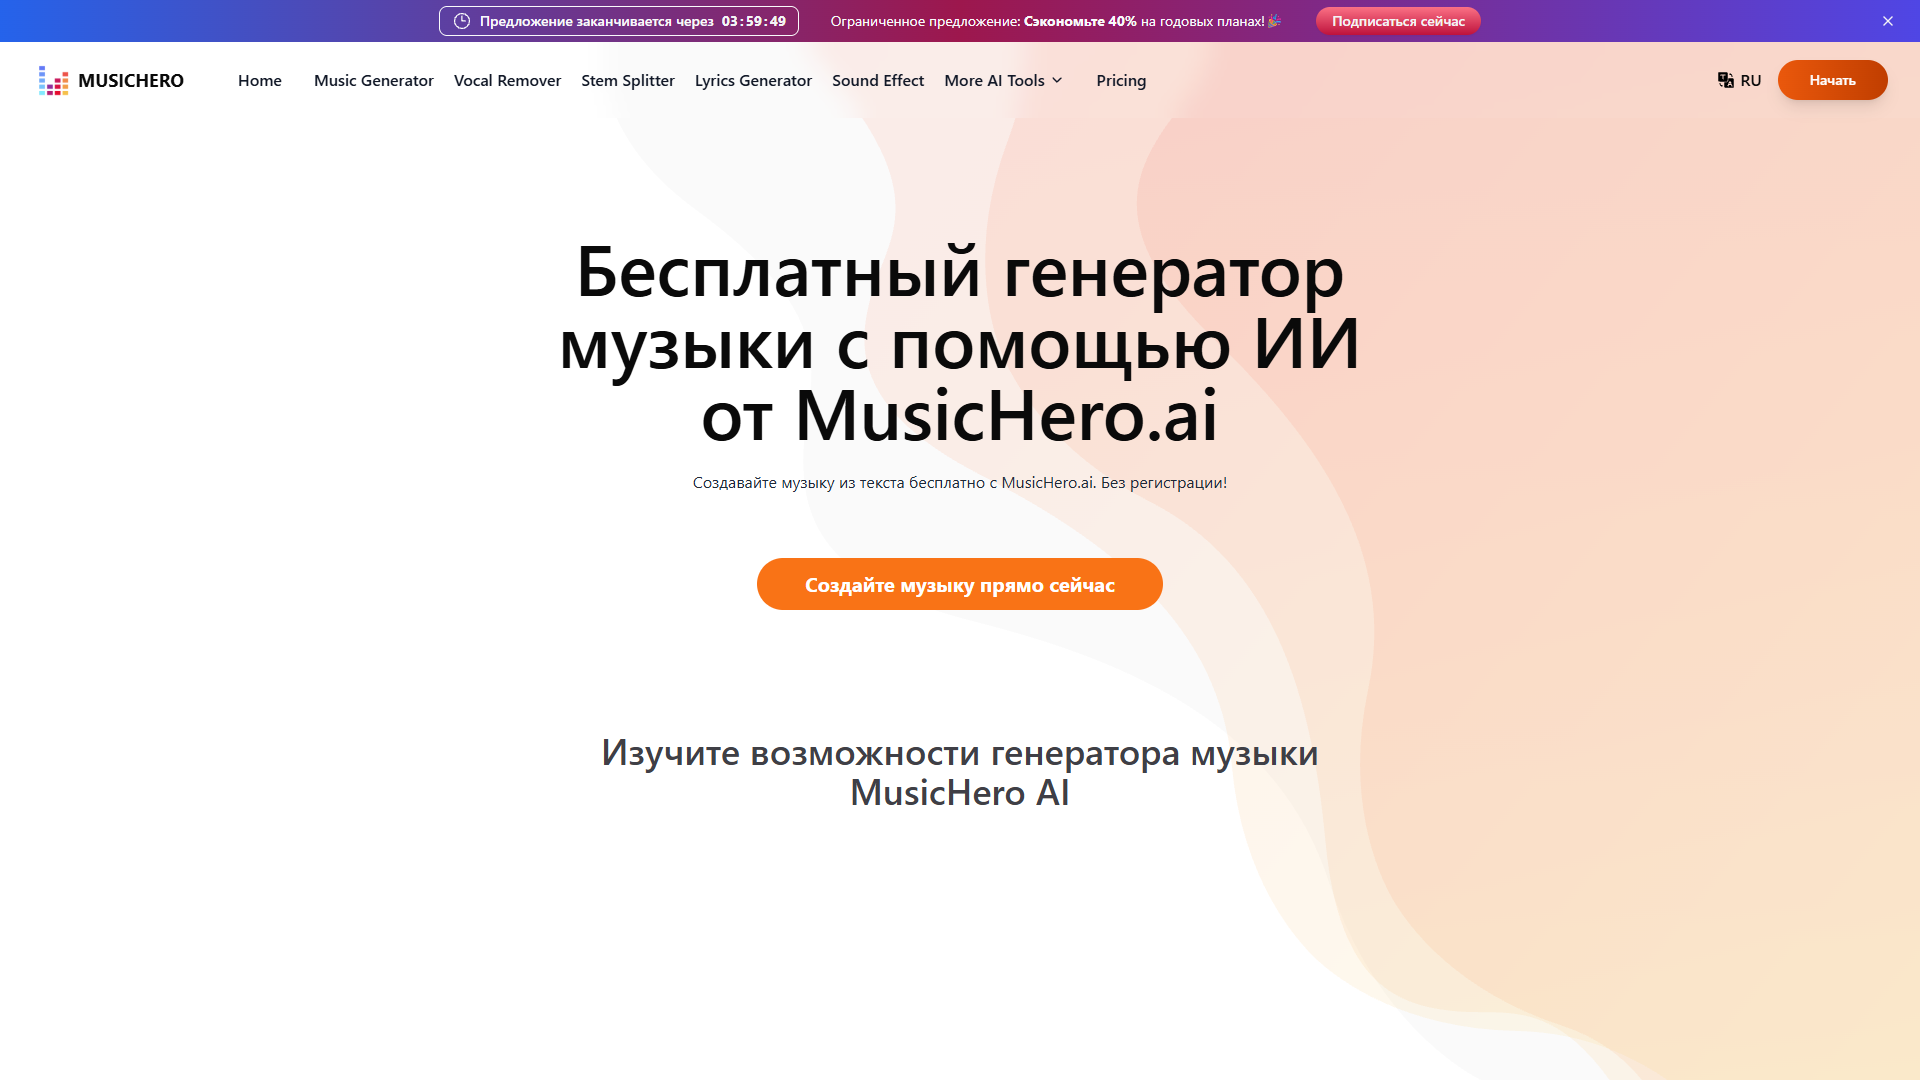Open Vocal Remover tool
Screen dimensions: 1920x1080
507,80
